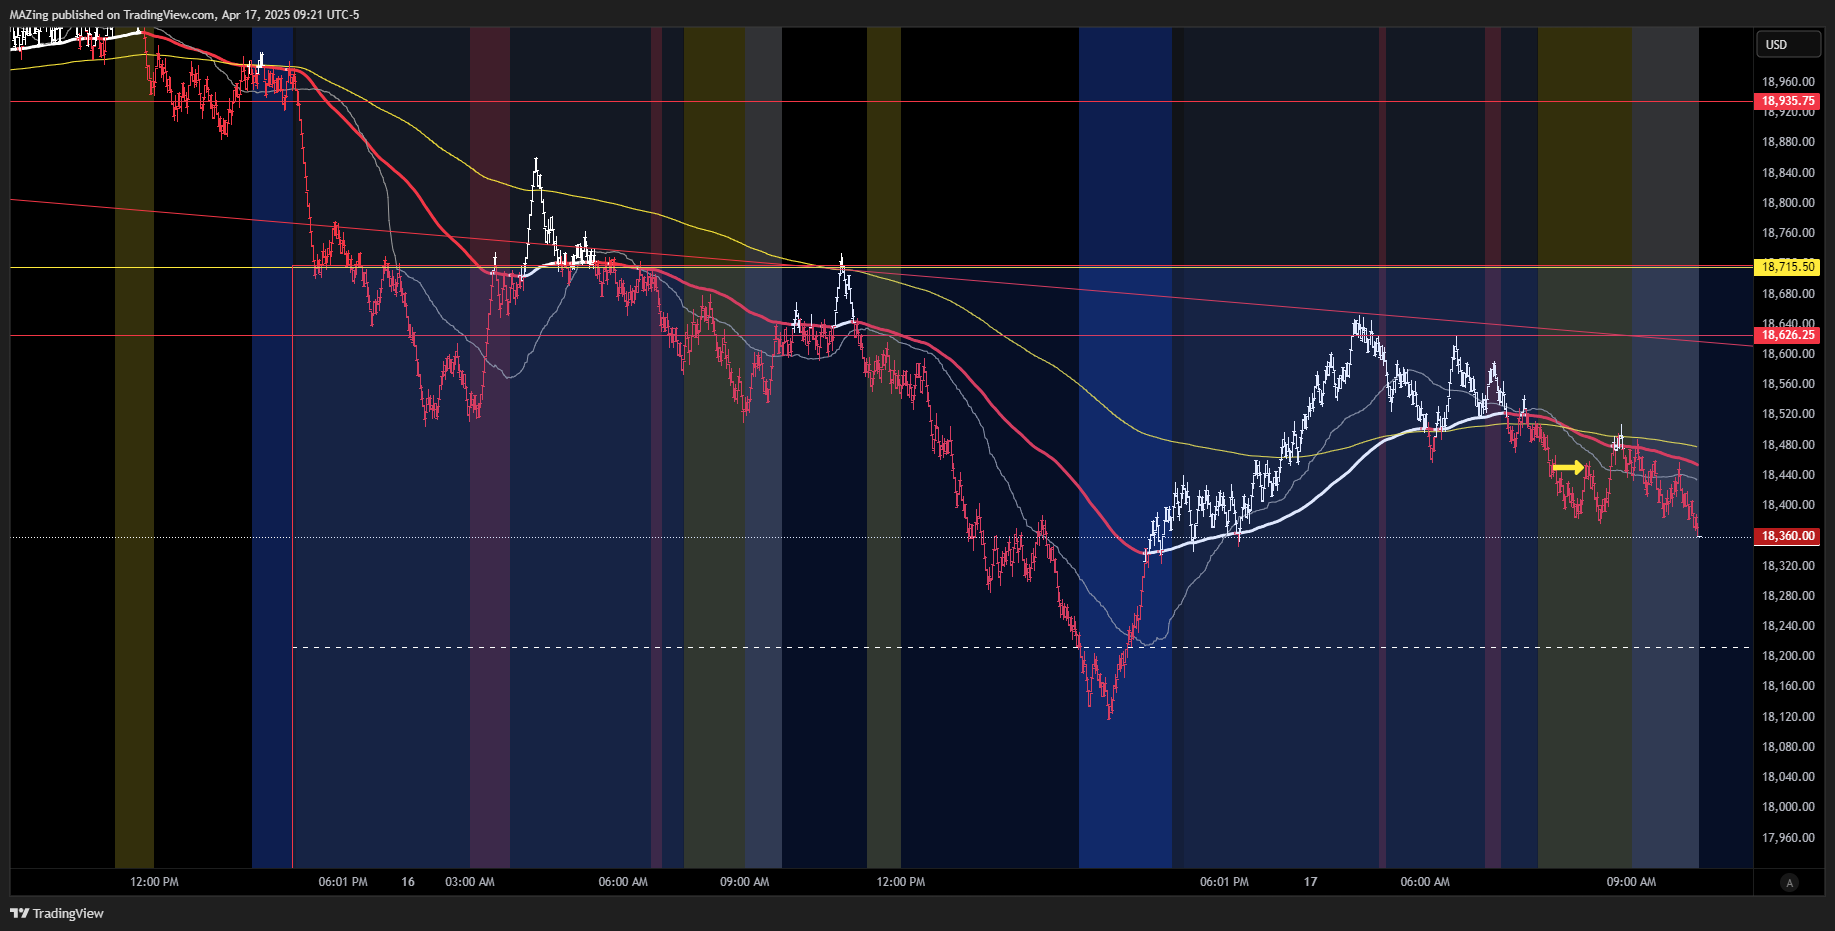This screenshot has height=931, width=1835.
Task: Click the 18,760.00 price axis value
Action: pos(1788,233)
